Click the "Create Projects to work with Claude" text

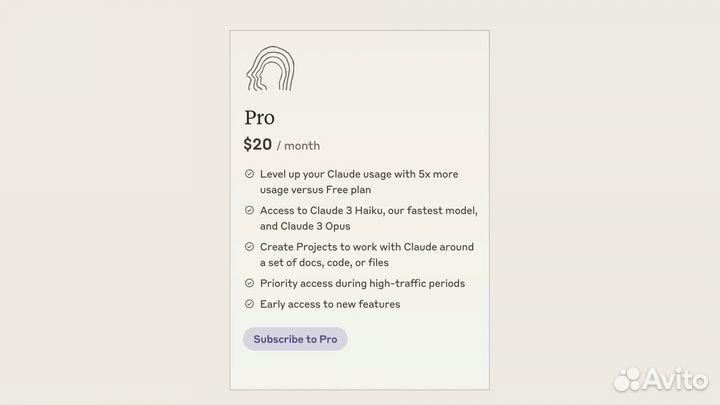pyautogui.click(x=367, y=247)
